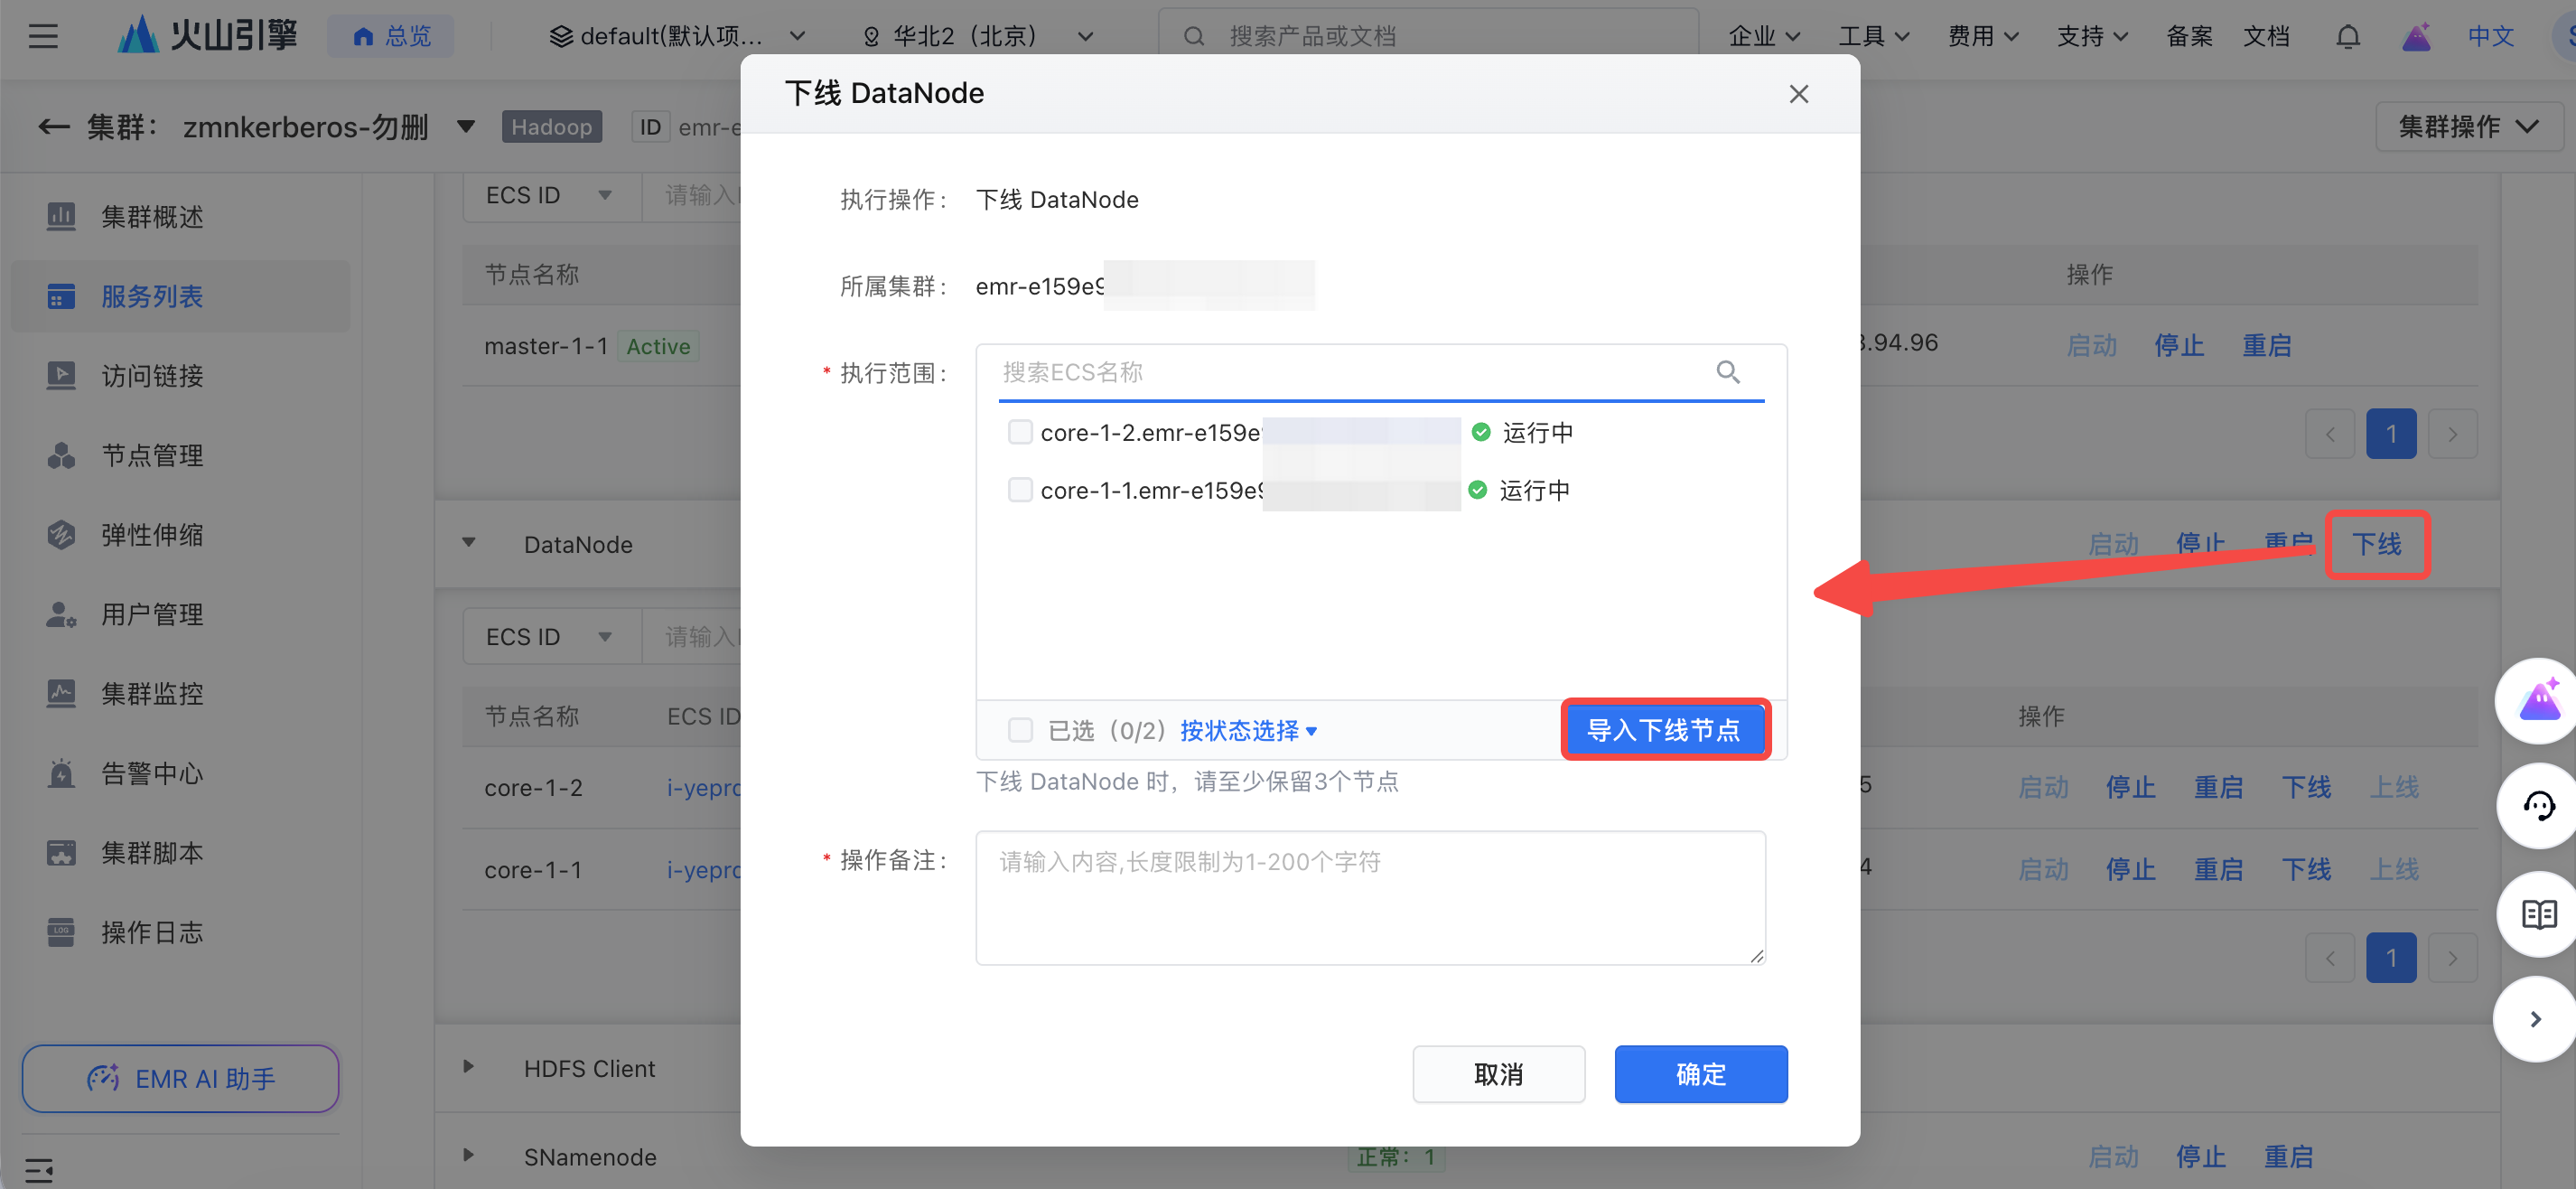The image size is (2576, 1189).
Task: Open the 支持 menu
Action: point(2092,37)
